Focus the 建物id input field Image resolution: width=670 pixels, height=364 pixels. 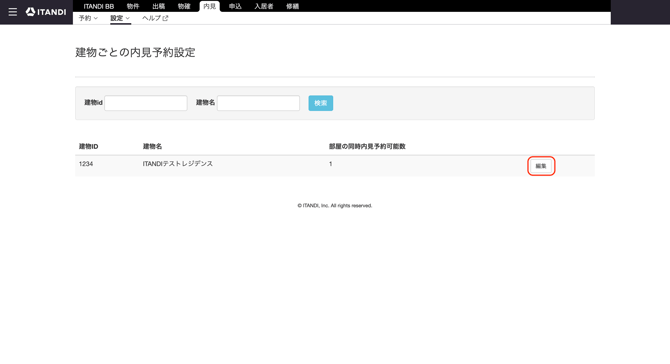pos(146,103)
